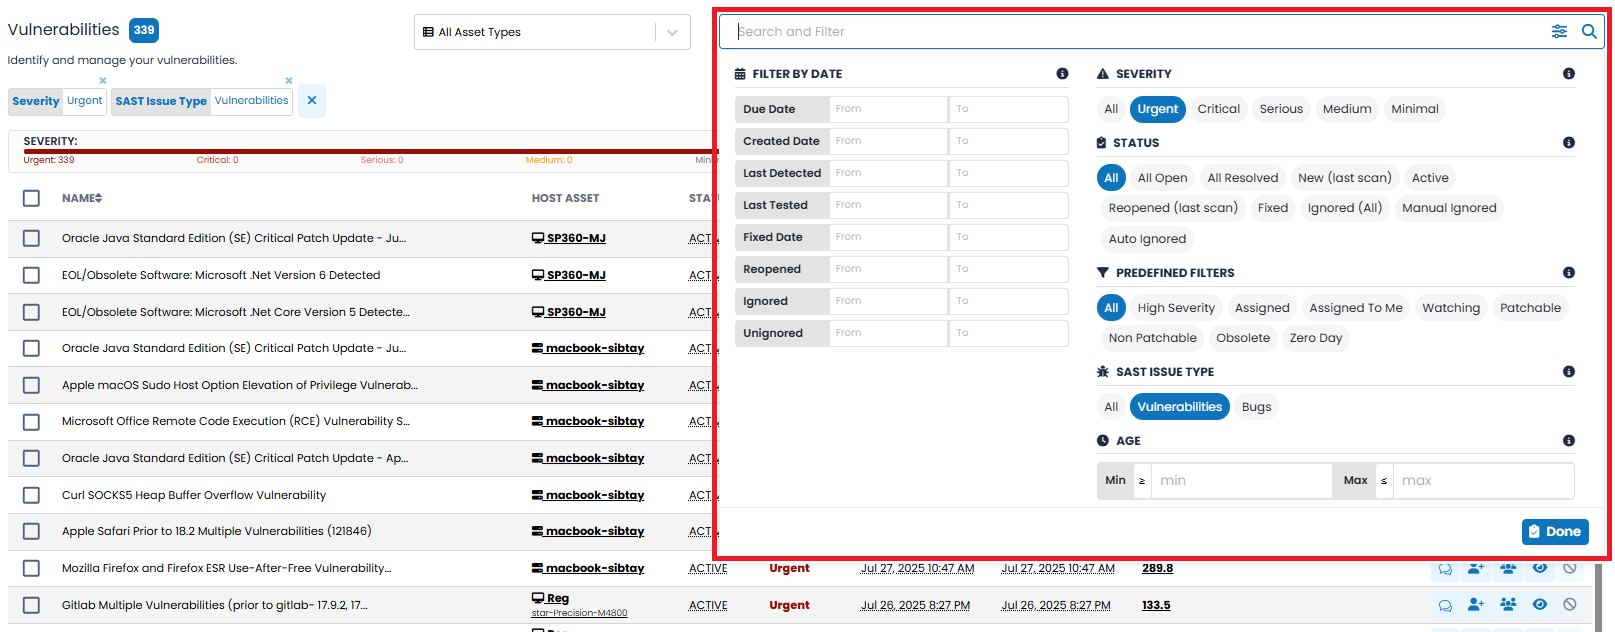Click the group-assign icon in the Gitlab row
This screenshot has width=1615, height=632.
click(x=1508, y=605)
